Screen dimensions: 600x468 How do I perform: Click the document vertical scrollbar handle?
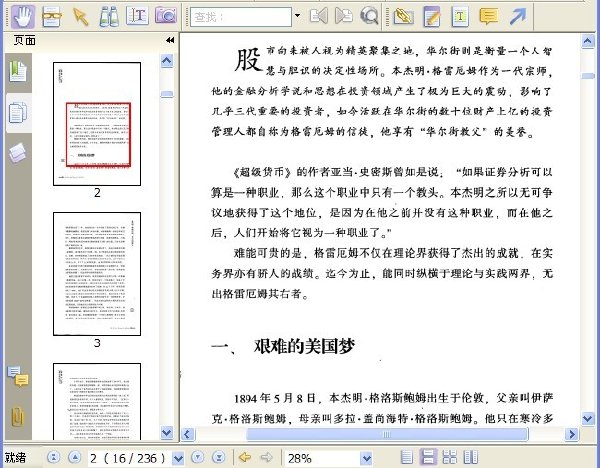[x=588, y=76]
